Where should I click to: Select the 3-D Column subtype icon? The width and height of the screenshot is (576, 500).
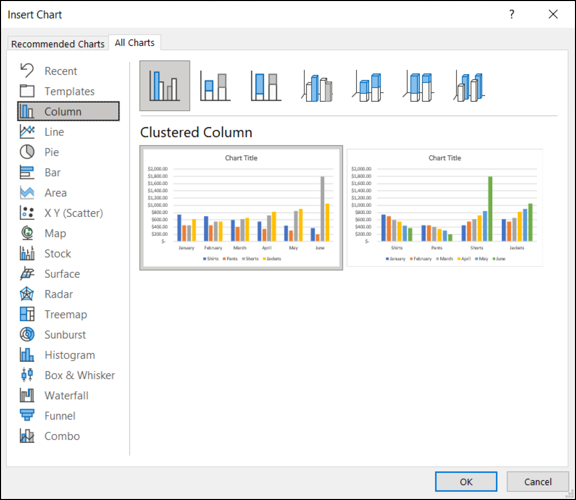[x=469, y=86]
